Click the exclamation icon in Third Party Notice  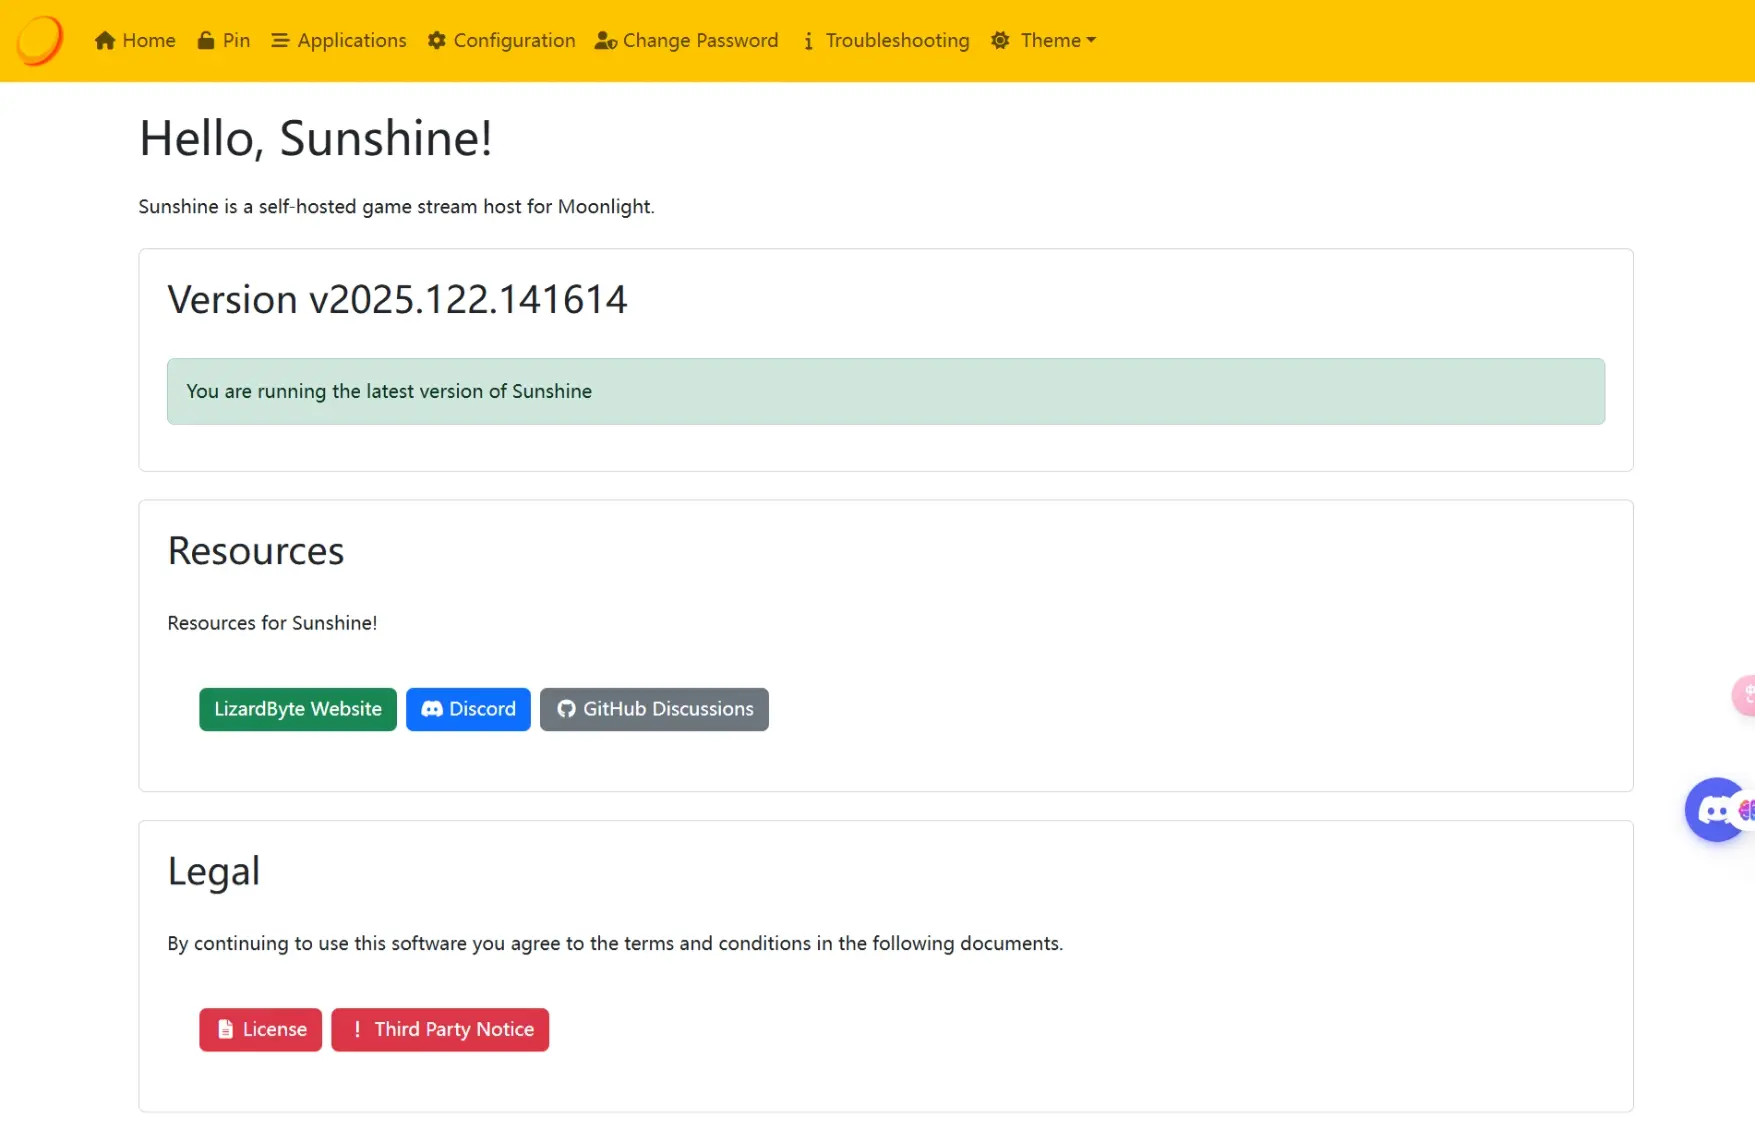click(357, 1030)
